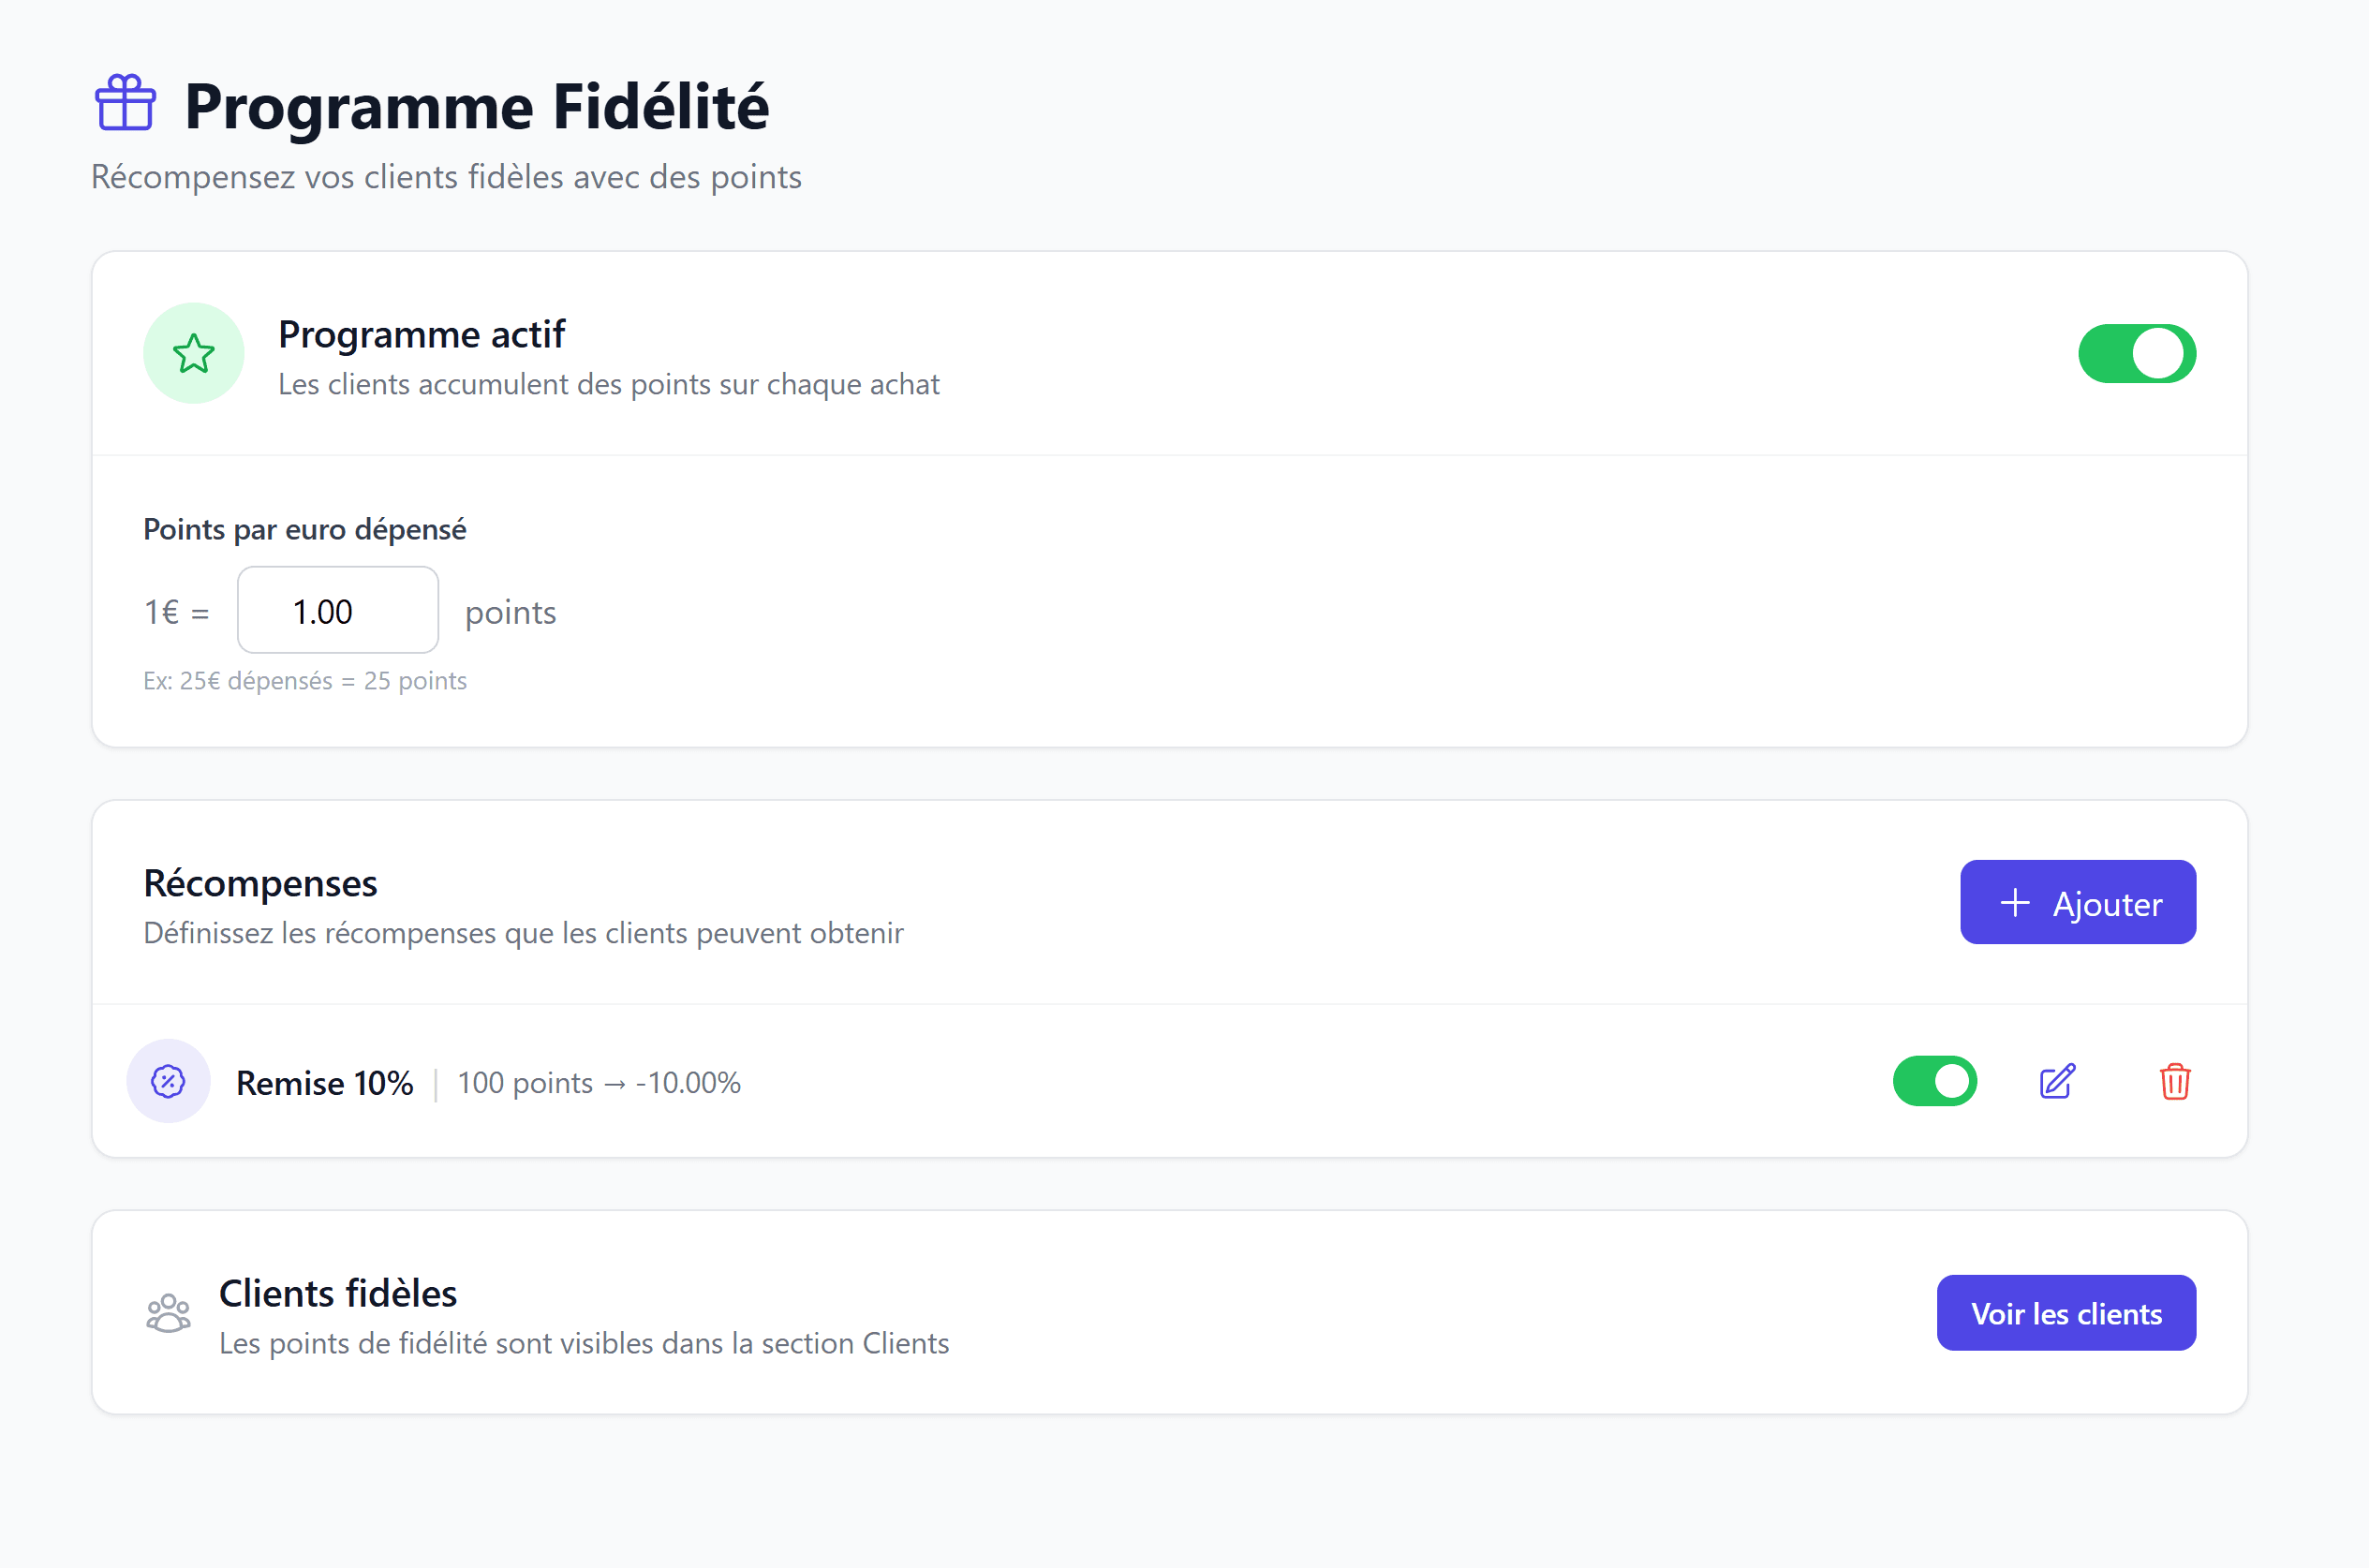Open the edit pencil icon for the reward
This screenshot has height=1568, width=2369.
click(x=2056, y=1081)
